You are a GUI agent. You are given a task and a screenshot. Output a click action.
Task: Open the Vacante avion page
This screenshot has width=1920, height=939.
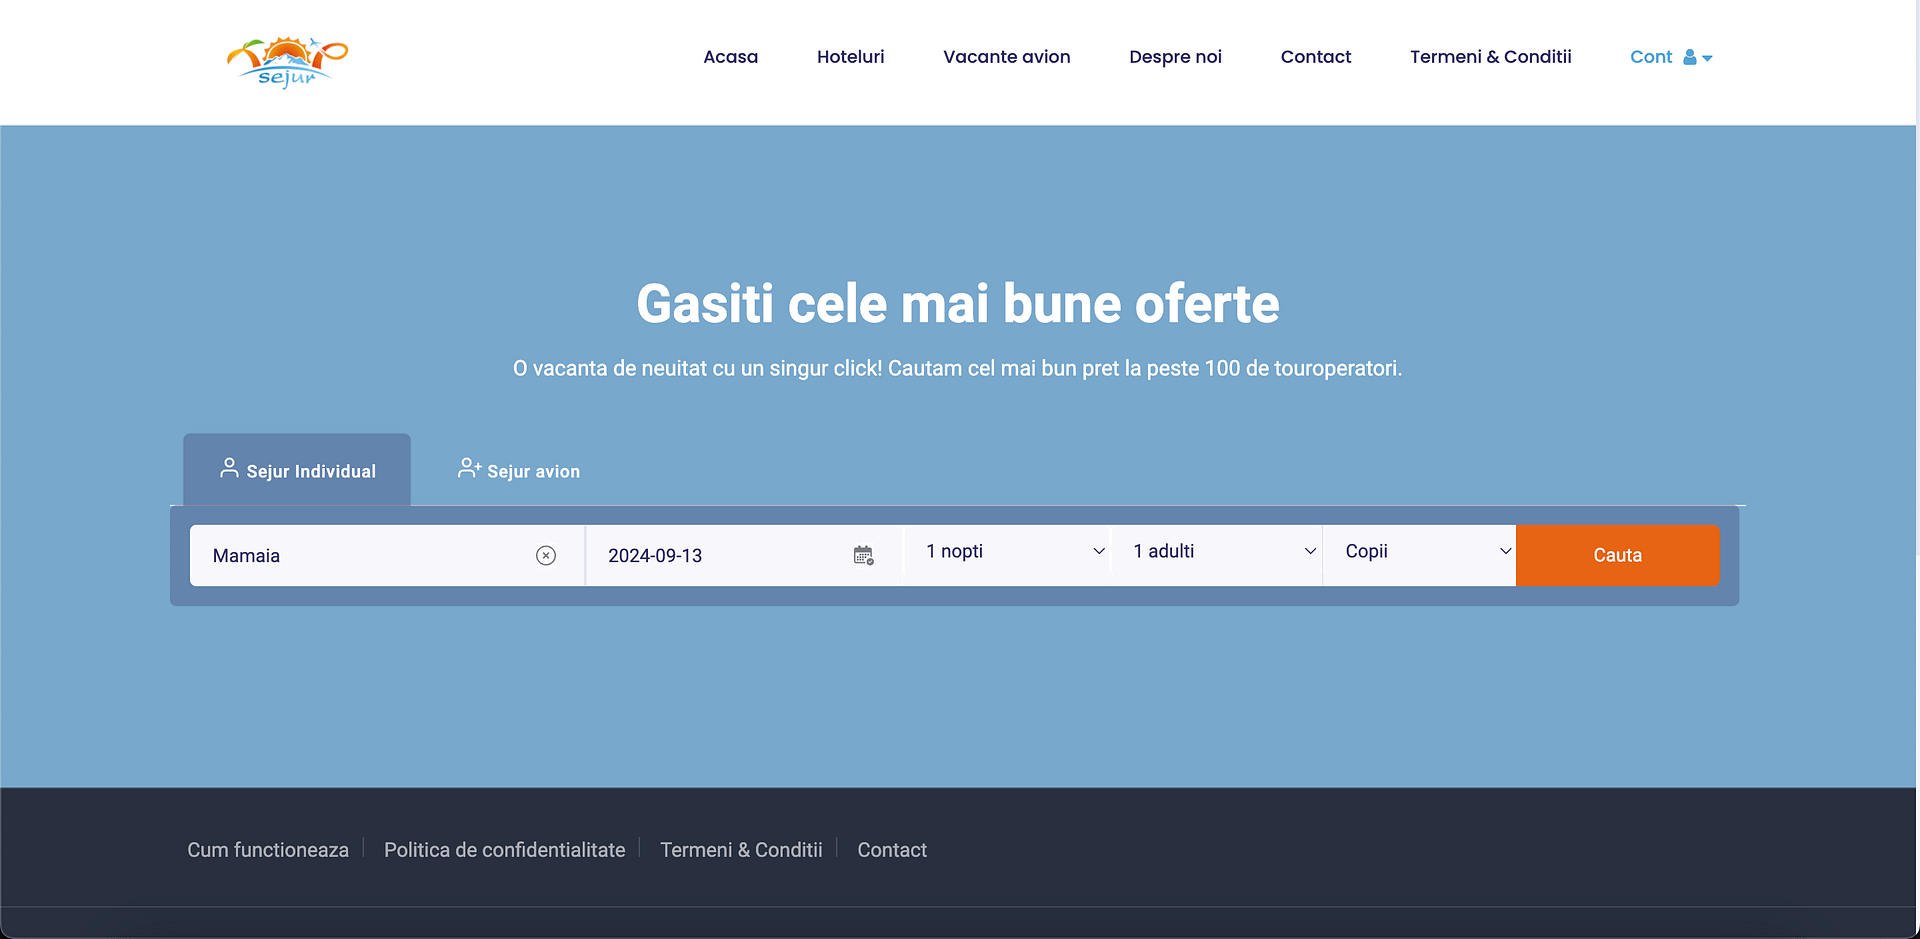click(x=1006, y=57)
